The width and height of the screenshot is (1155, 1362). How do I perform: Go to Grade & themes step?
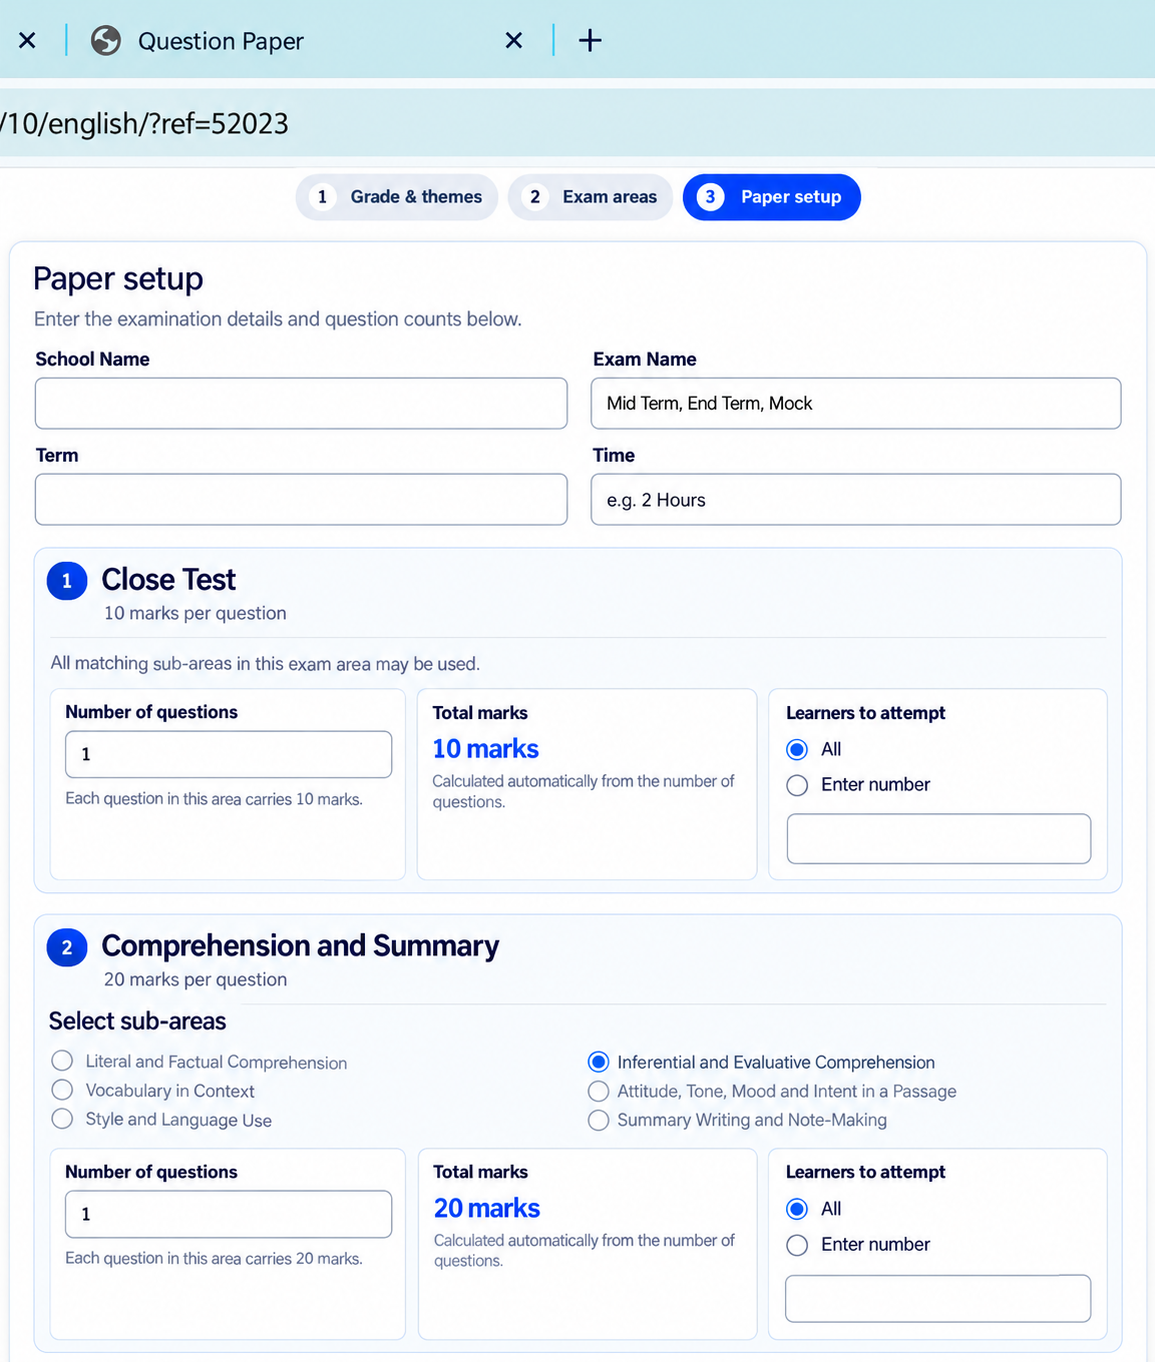coord(397,197)
